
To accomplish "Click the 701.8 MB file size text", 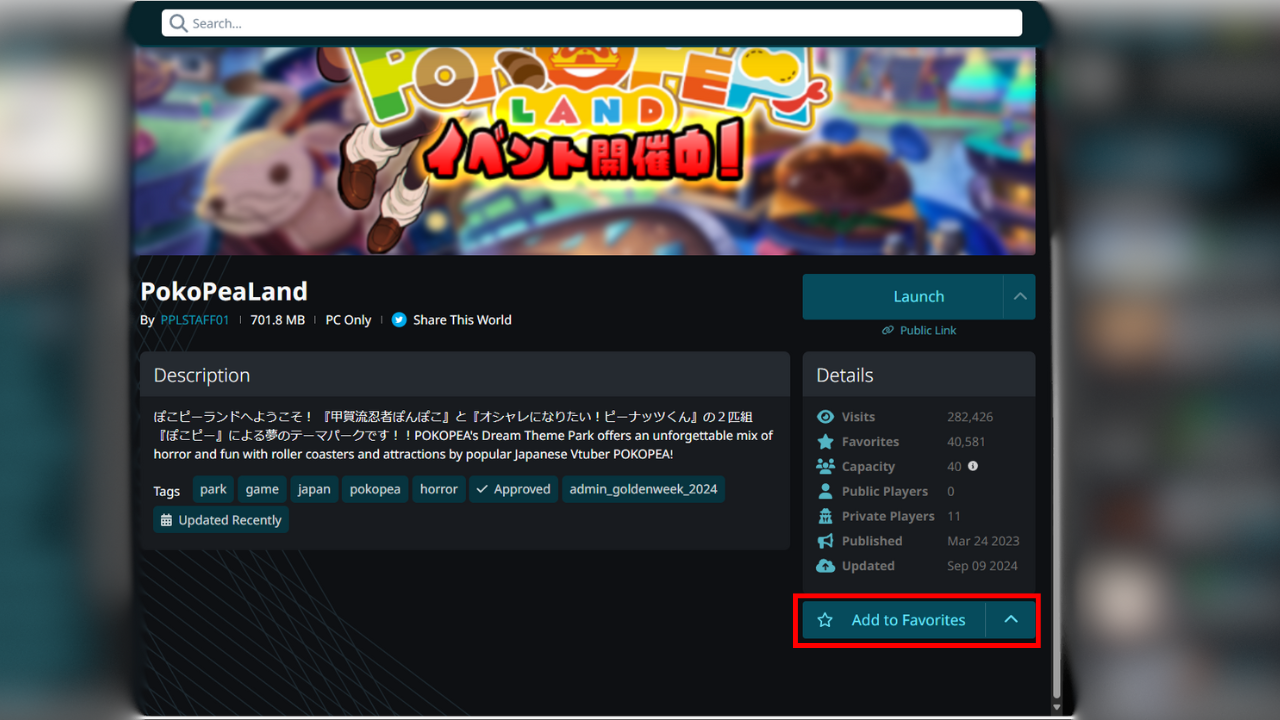I will (278, 320).
